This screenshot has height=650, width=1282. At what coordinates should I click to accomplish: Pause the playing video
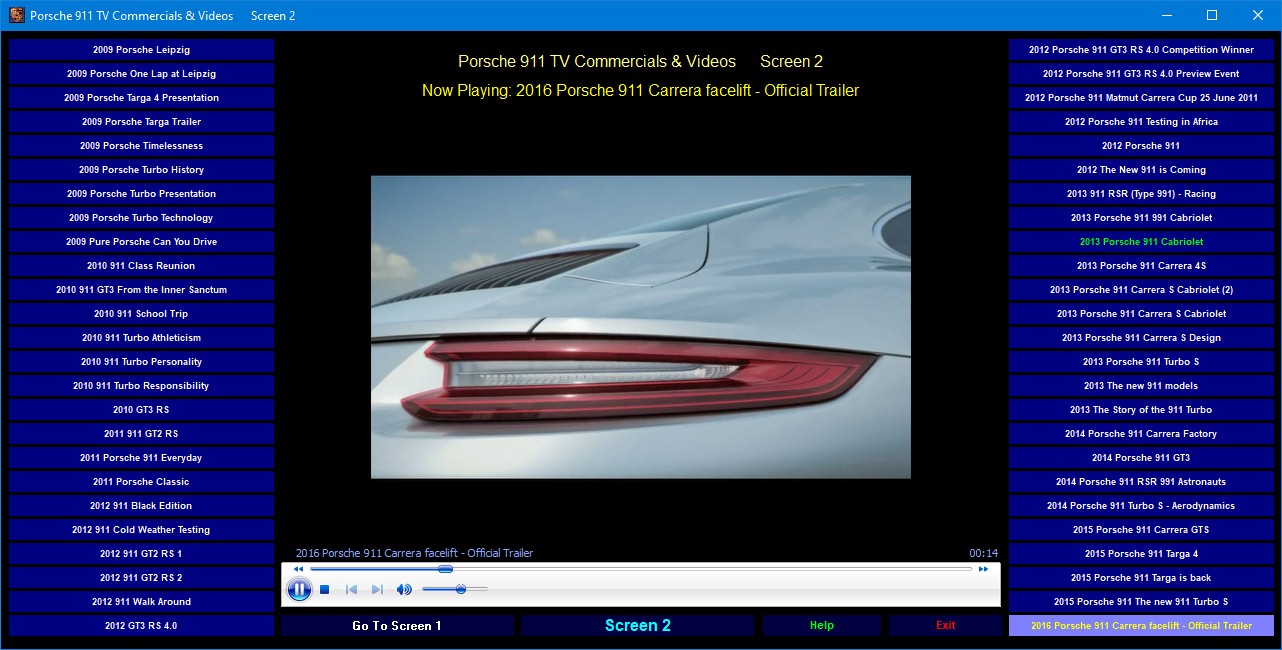point(299,590)
